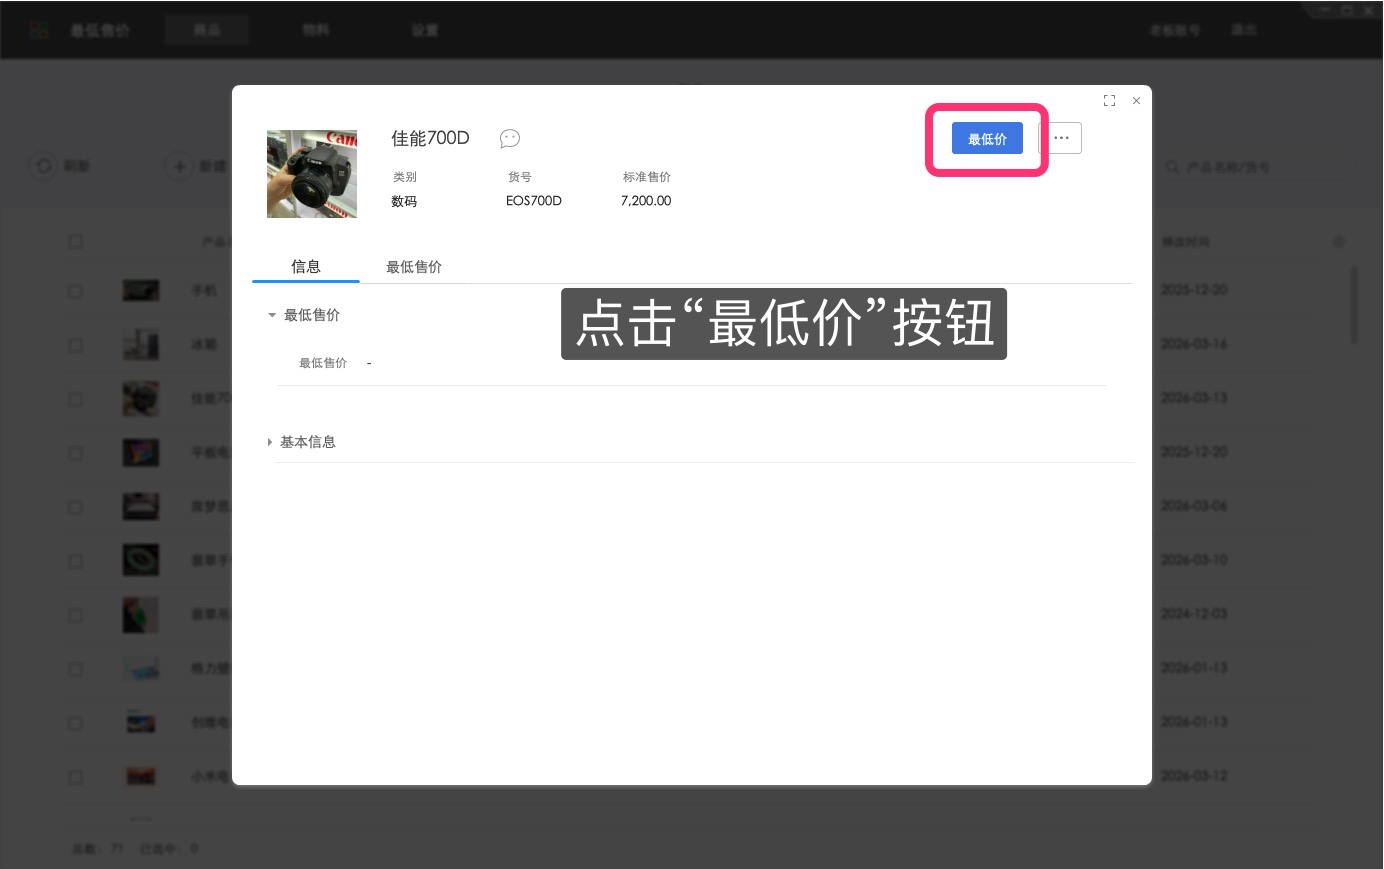Maximize the product dialog with the fullscreen icon
This screenshot has height=869, width=1384.
tap(1109, 101)
